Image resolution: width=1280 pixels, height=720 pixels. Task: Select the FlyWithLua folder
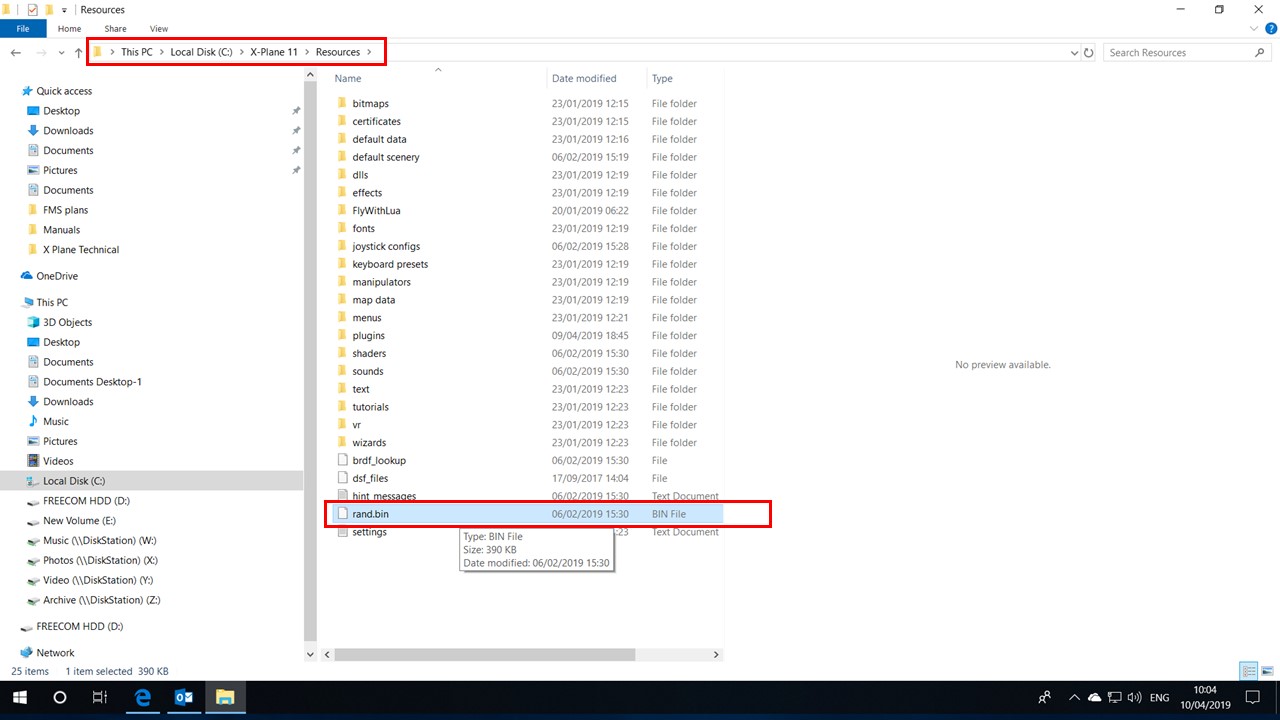[376, 211]
